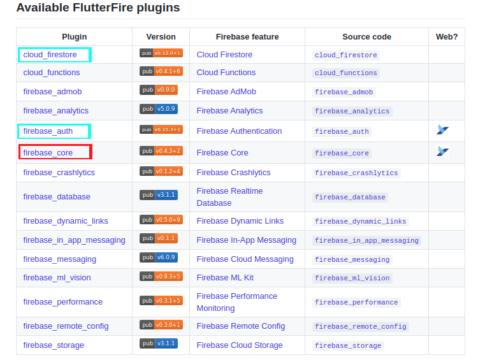
Task: Open the firebase_dynamic_links plugin link
Action: tap(66, 221)
